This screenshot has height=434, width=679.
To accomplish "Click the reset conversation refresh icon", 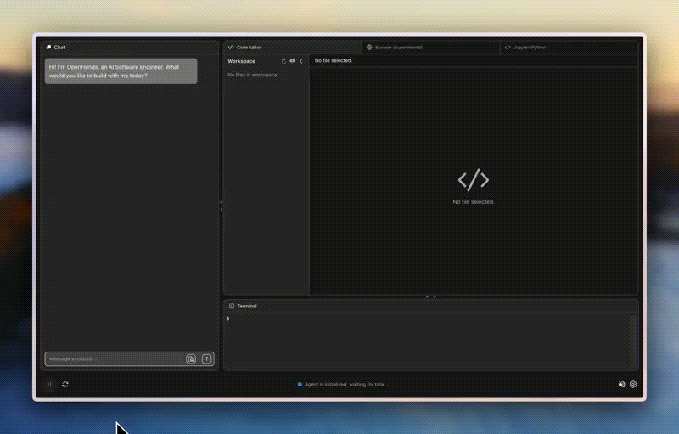I will click(65, 384).
